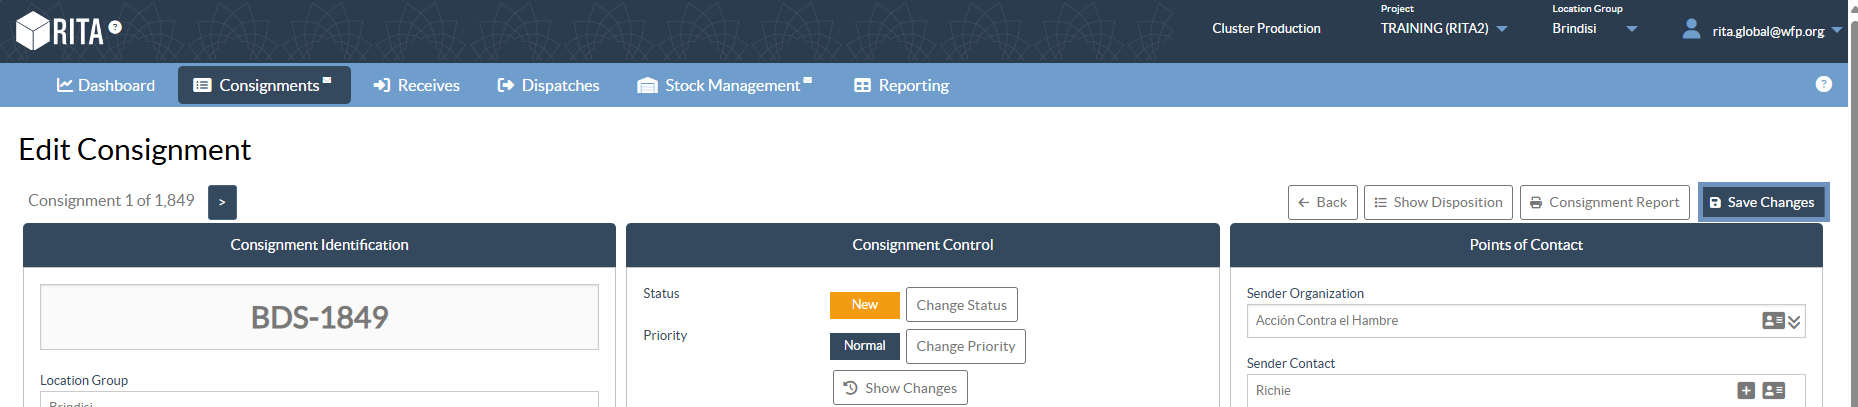The image size is (1858, 407).
Task: Open the Dashboard tab
Action: (106, 85)
